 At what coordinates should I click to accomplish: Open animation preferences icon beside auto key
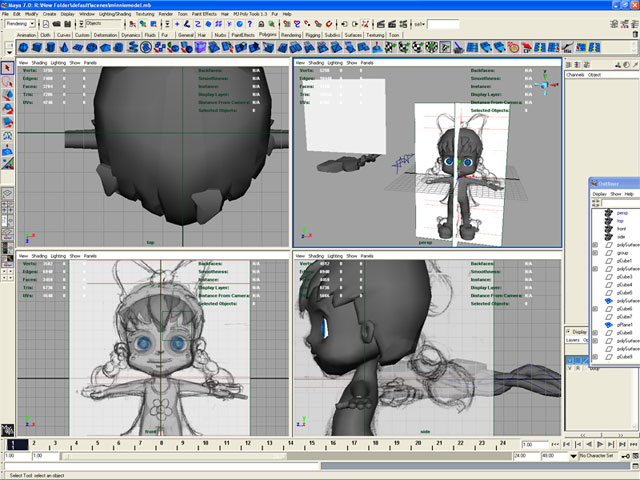(635, 456)
